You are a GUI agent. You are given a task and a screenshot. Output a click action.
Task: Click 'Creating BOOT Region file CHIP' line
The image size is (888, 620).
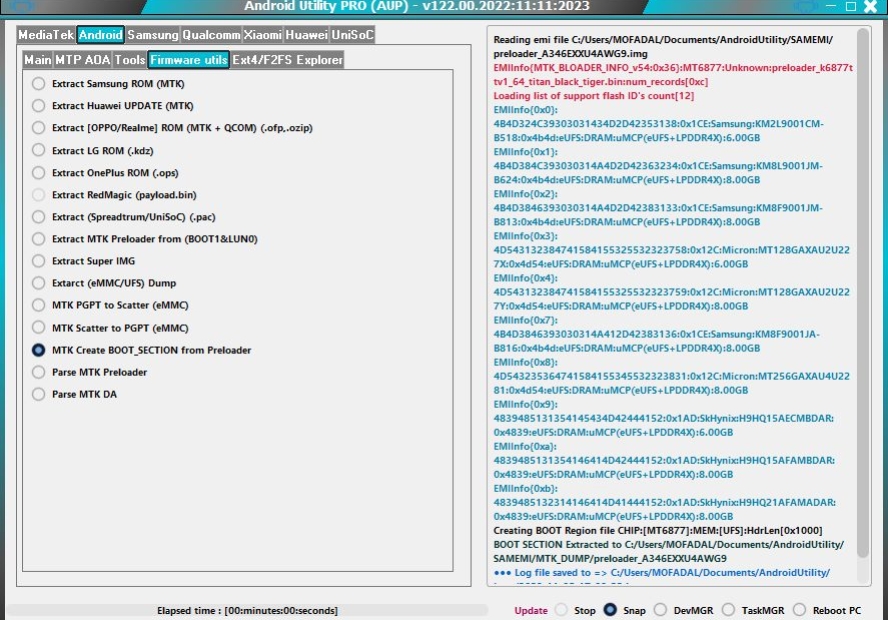coord(658,531)
